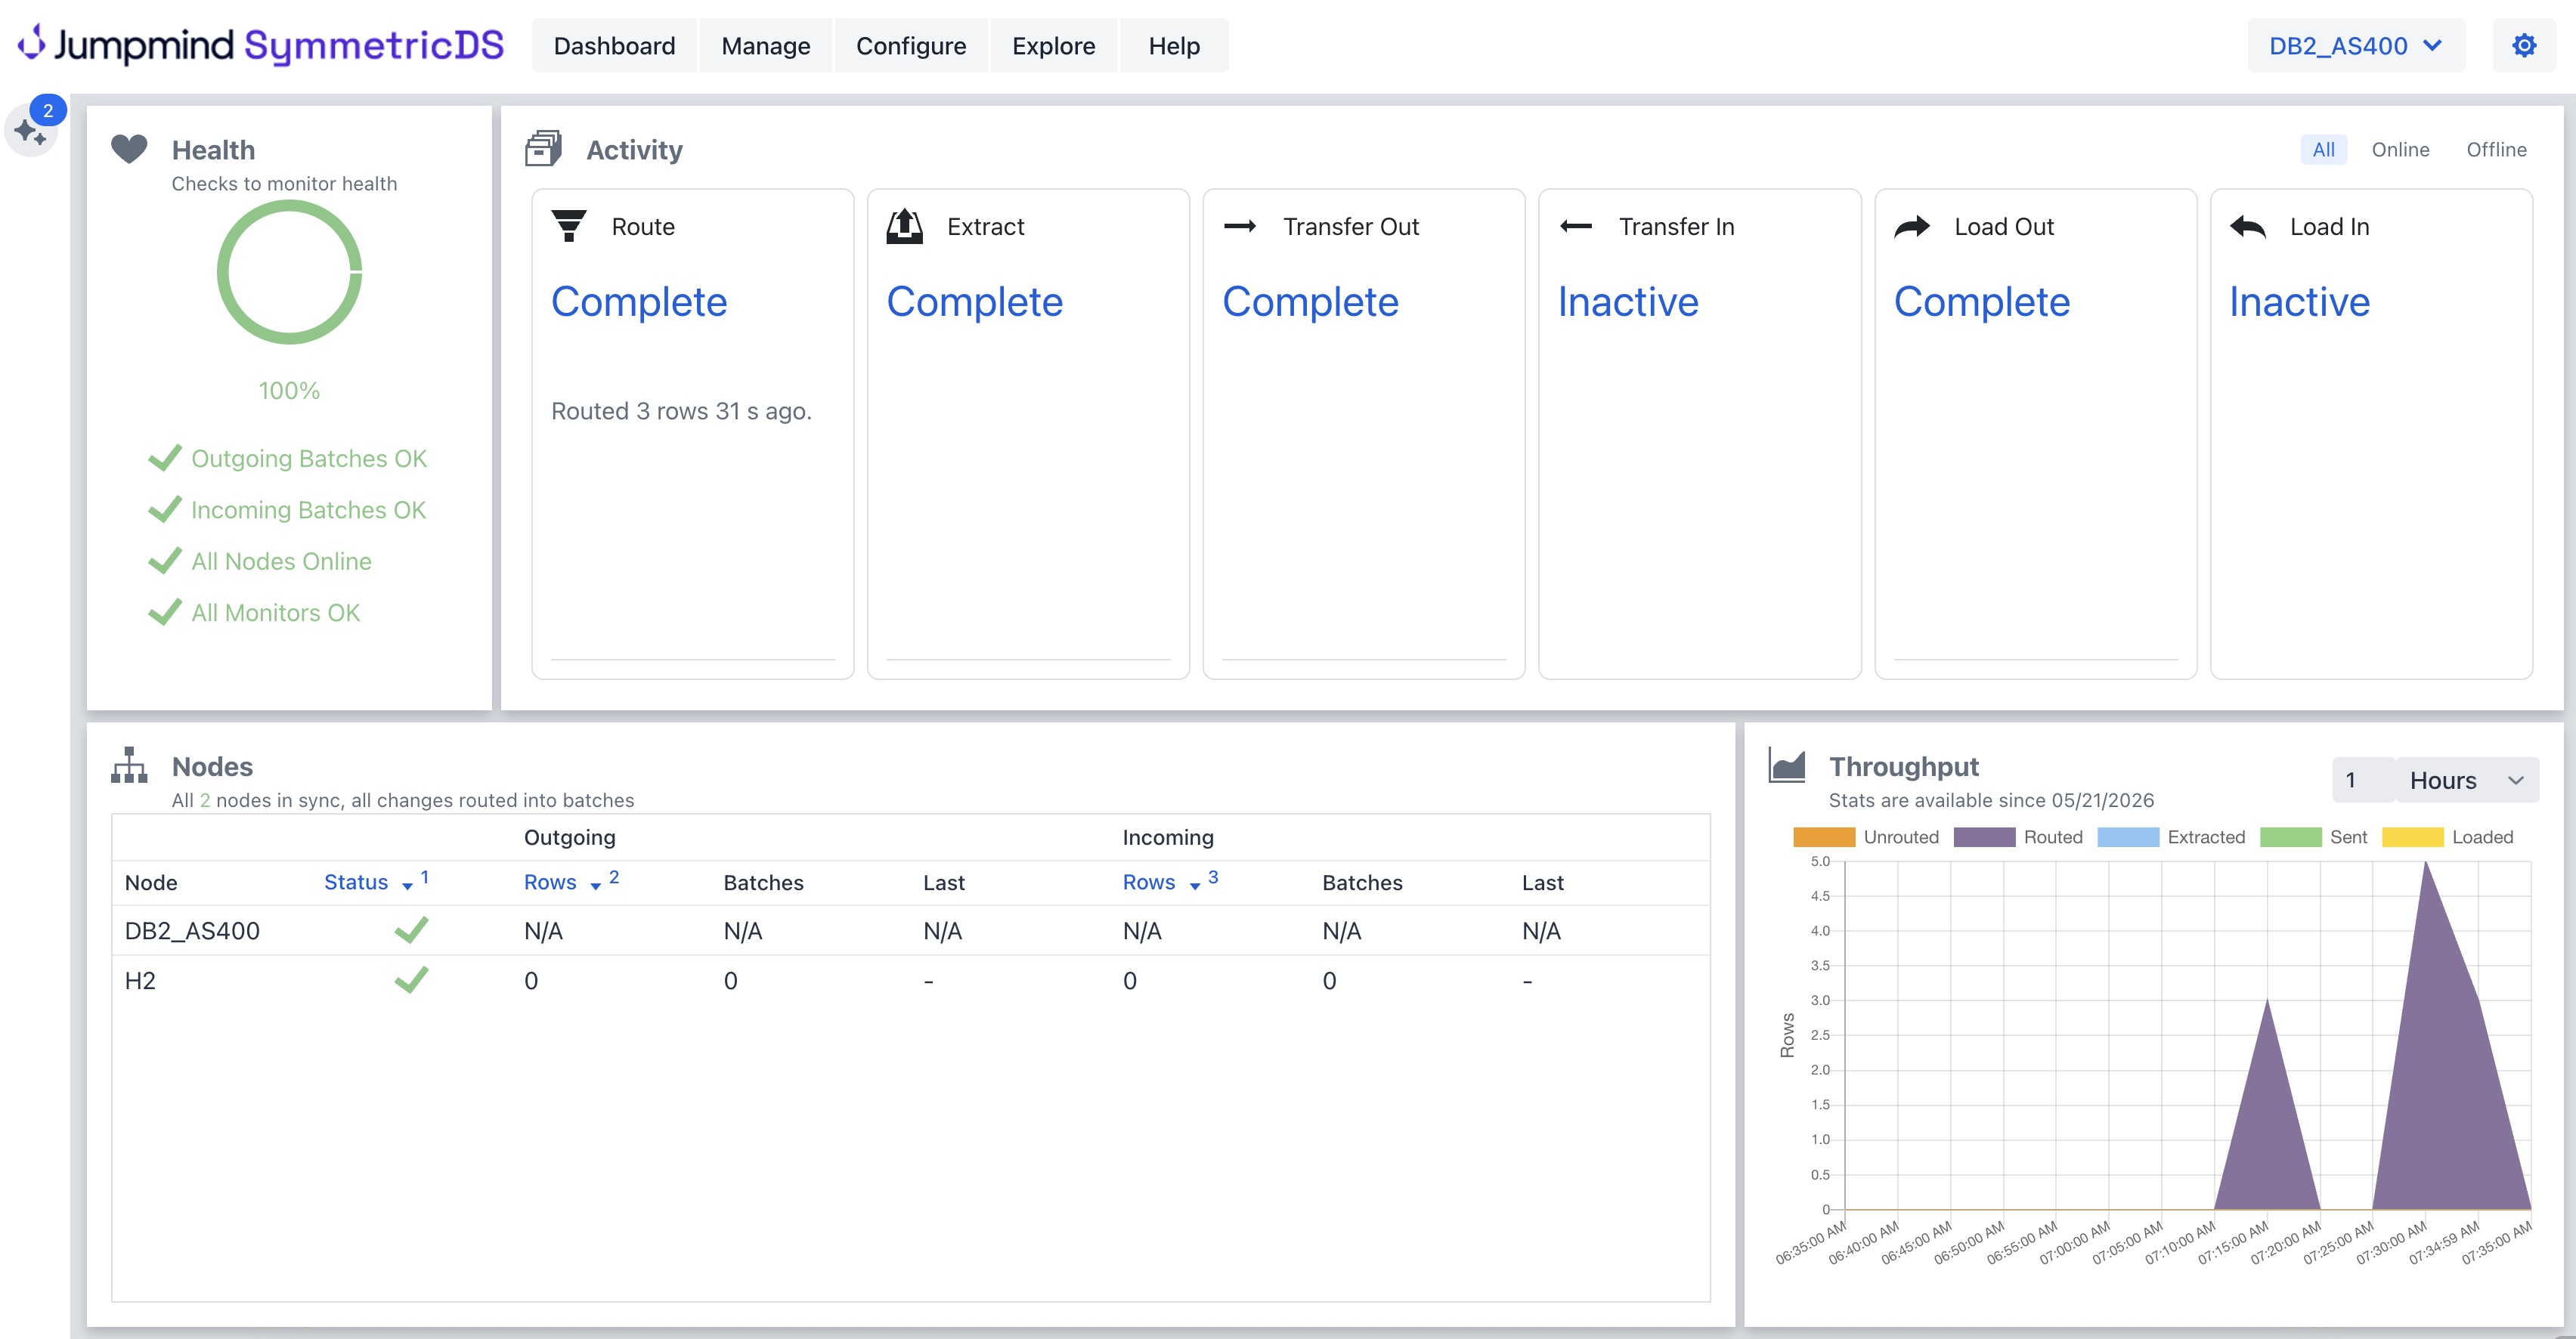The height and width of the screenshot is (1339, 2576).
Task: Click the Extract upload icon
Action: 905,226
